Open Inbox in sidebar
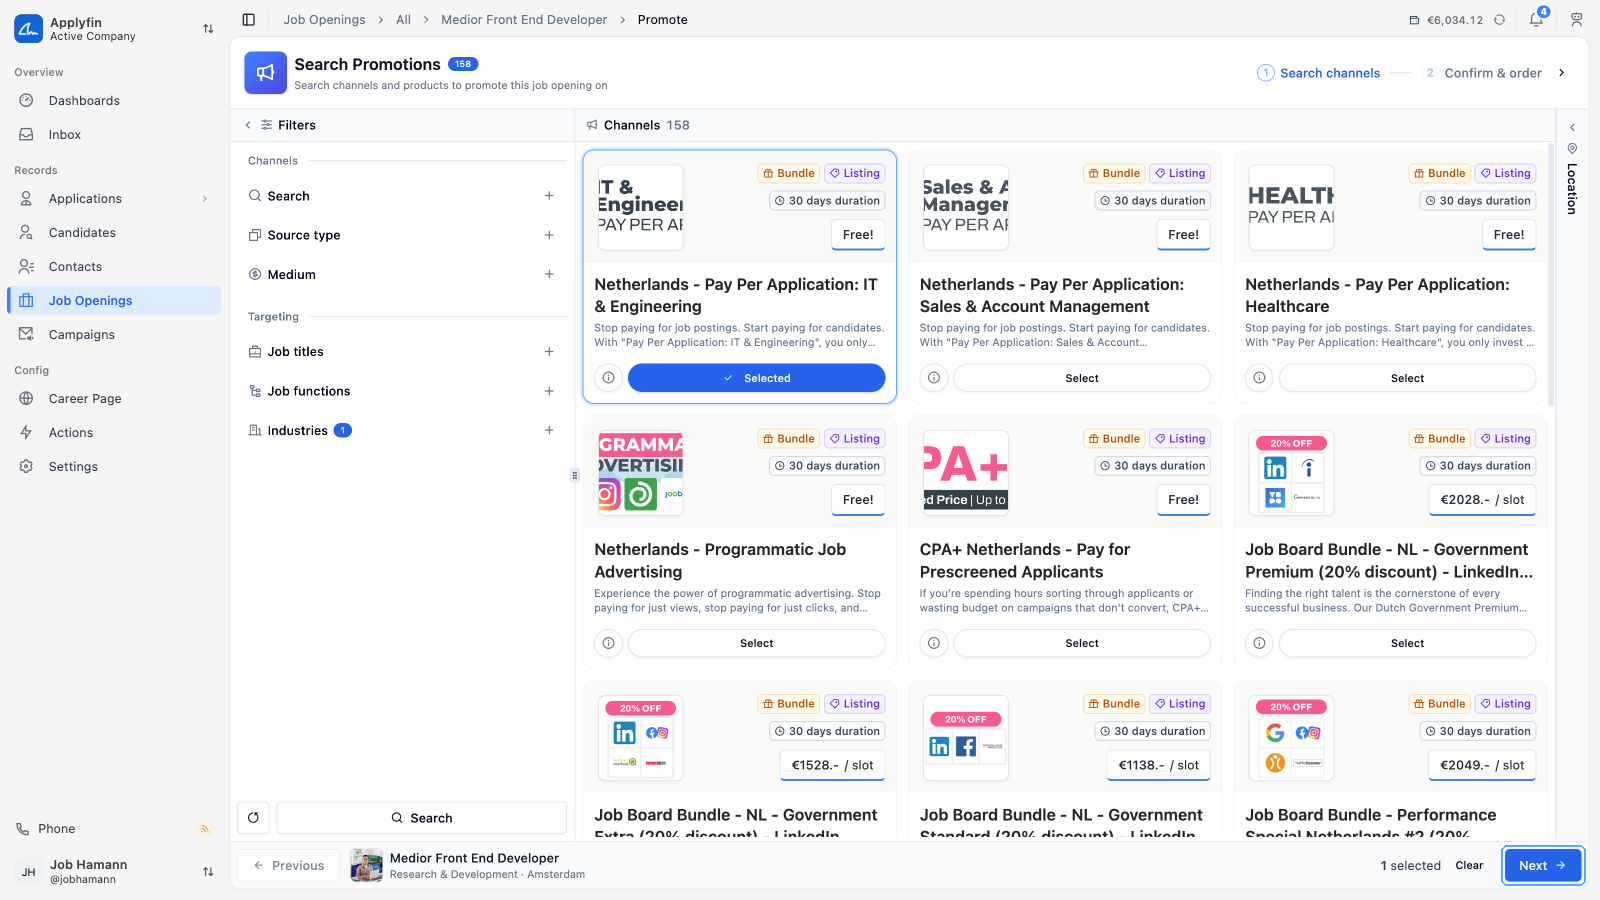The width and height of the screenshot is (1600, 900). (114, 135)
